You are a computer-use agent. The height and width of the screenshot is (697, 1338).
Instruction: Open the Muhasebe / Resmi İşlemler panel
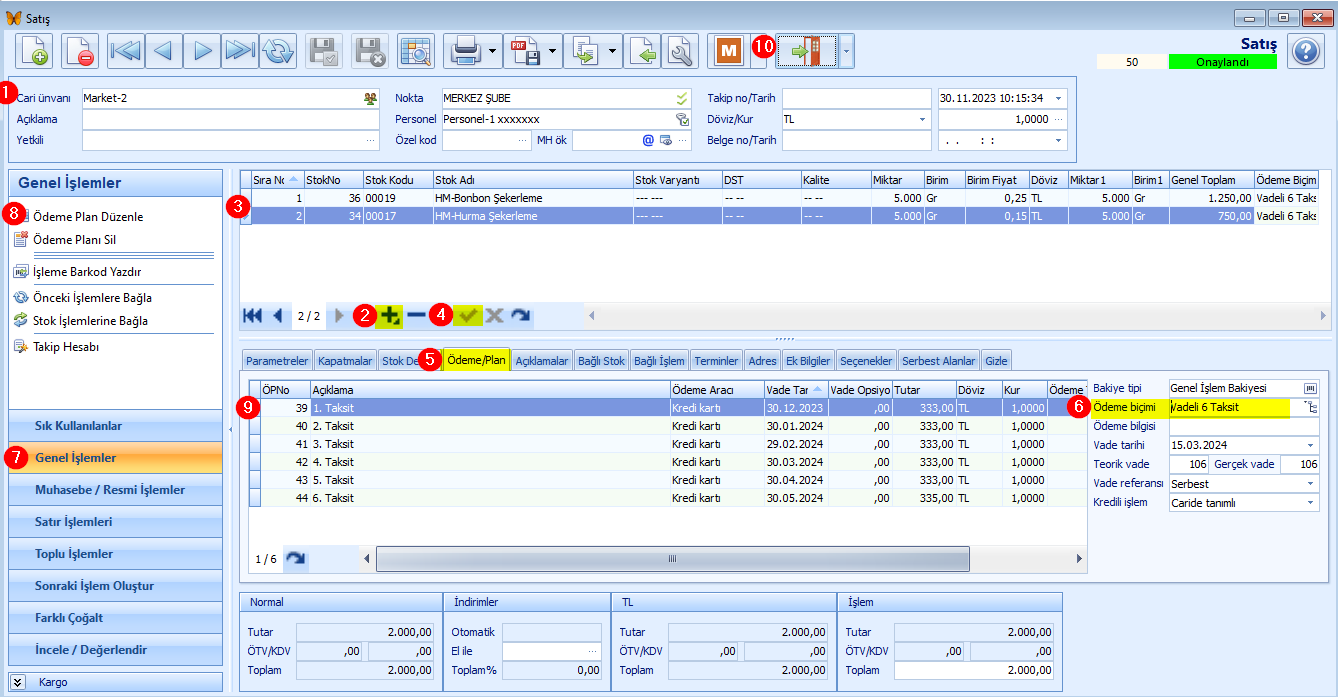115,490
